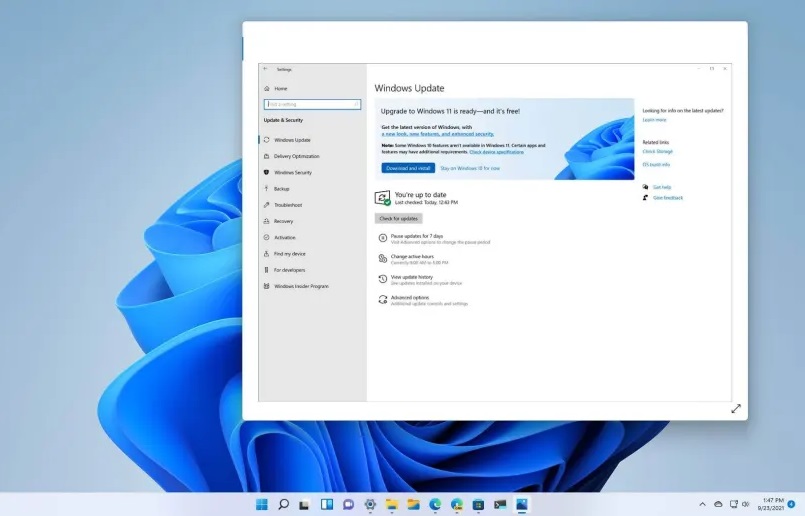805x516 pixels.
Task: Go back using the Settings back arrow
Action: coord(265,69)
